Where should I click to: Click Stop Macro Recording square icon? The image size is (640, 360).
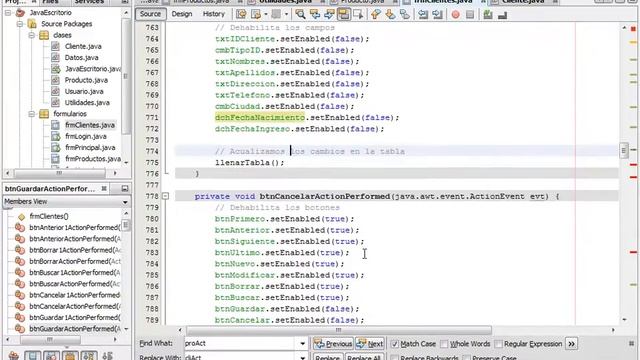(x=470, y=15)
